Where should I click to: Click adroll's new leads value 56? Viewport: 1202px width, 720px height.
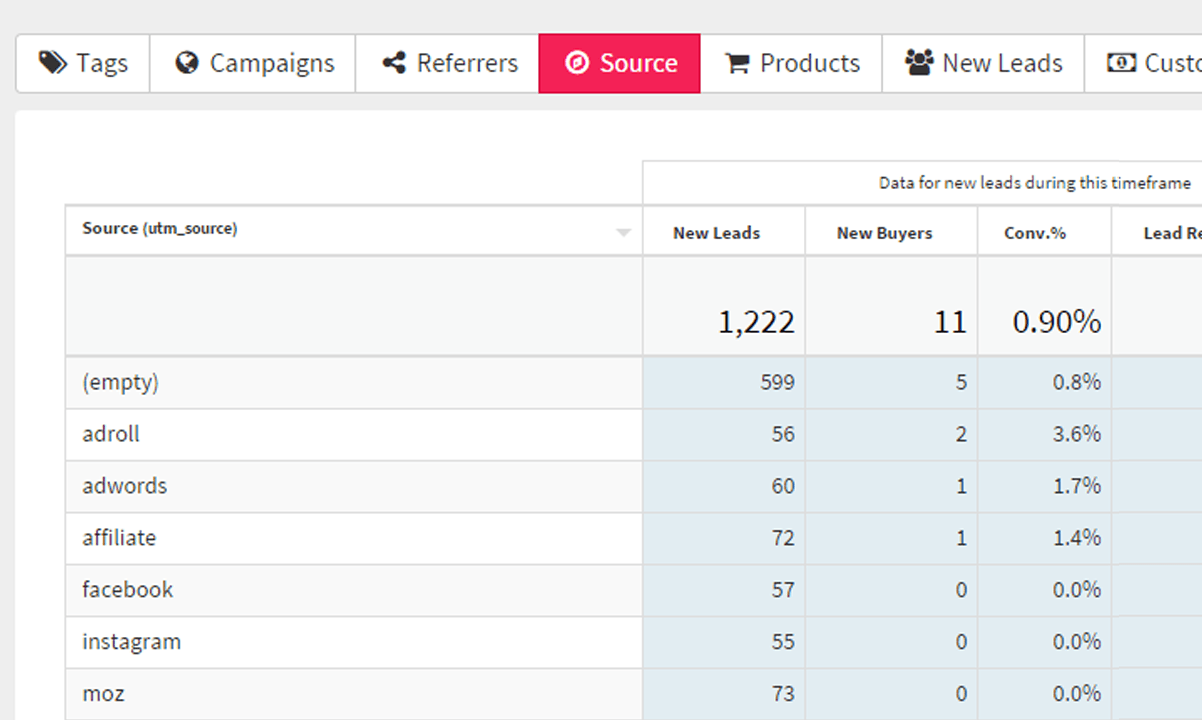pyautogui.click(x=783, y=434)
